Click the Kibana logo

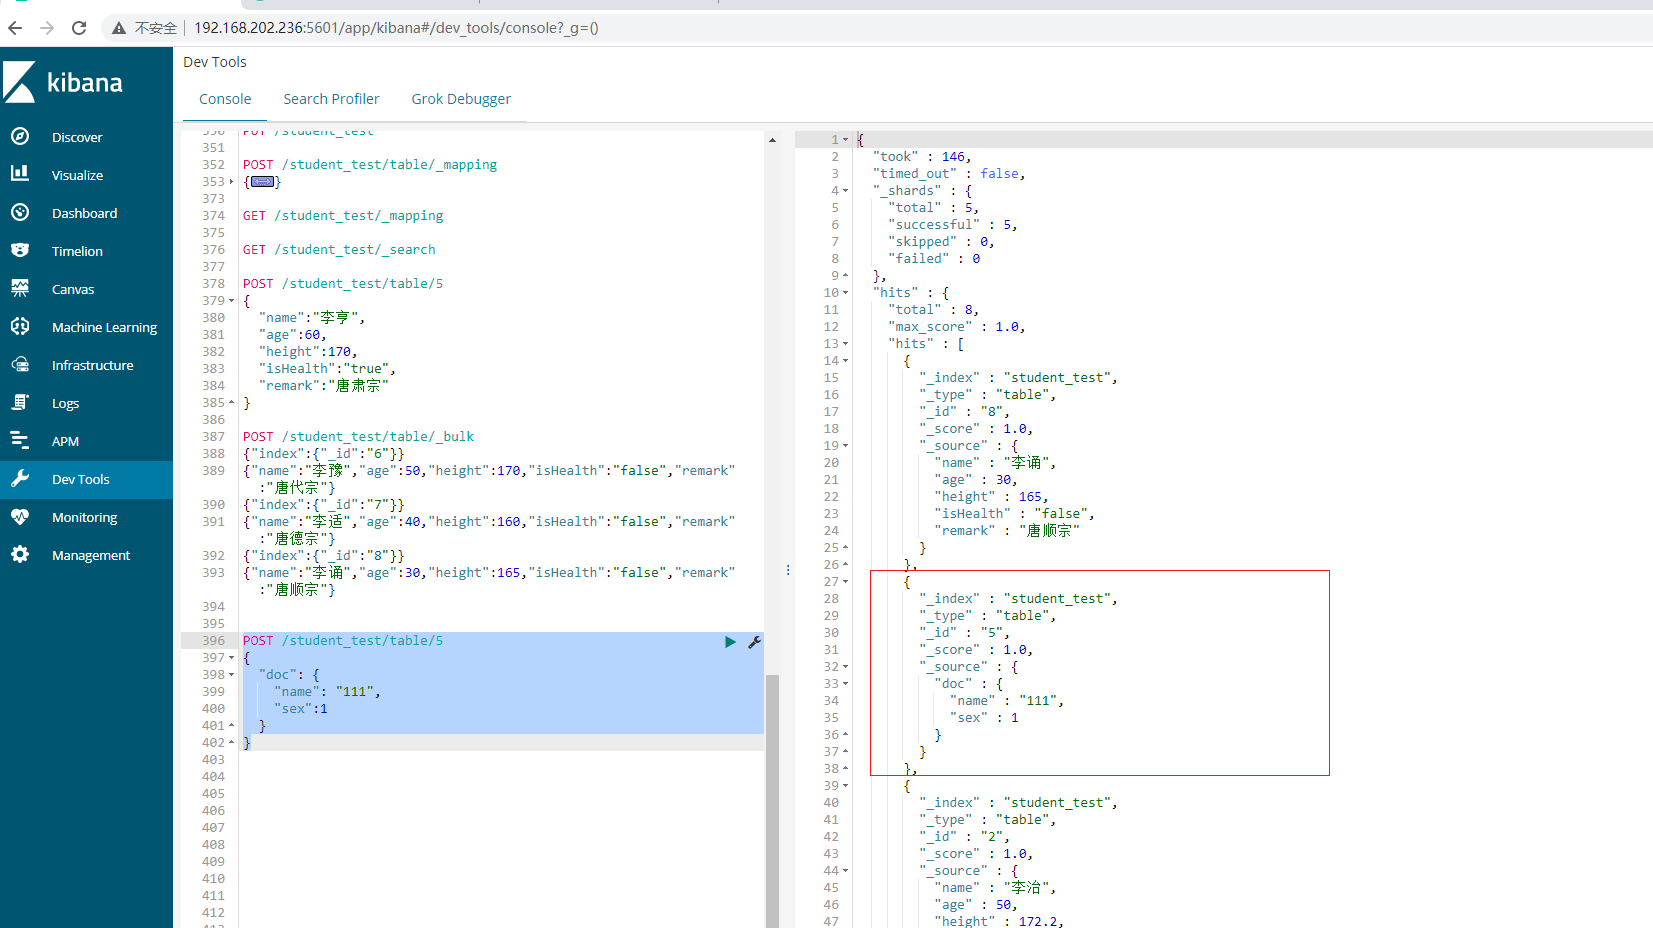point(63,82)
